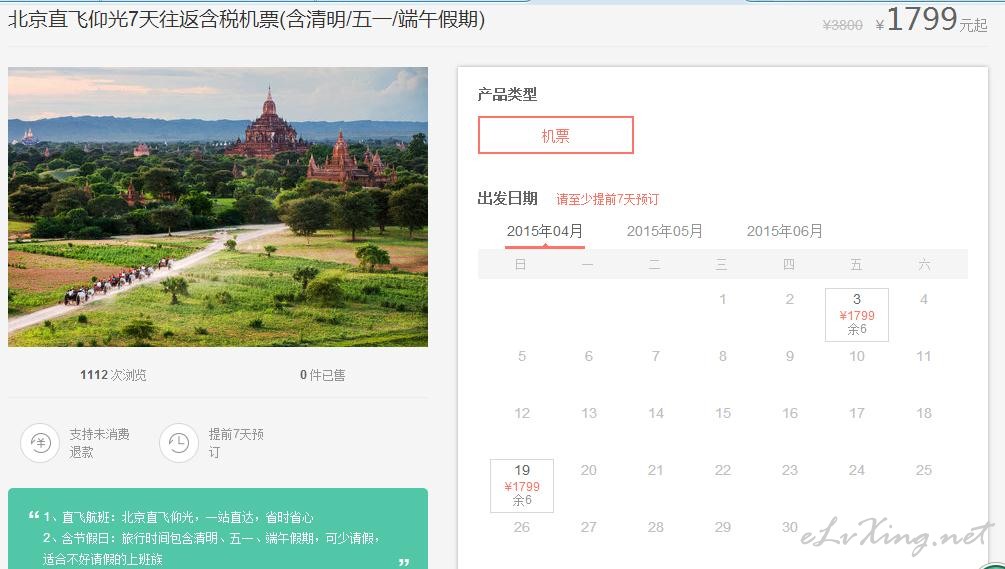The width and height of the screenshot is (1005, 569).
Task: Click the crossed-out ¥3800 original price
Action: click(x=842, y=25)
